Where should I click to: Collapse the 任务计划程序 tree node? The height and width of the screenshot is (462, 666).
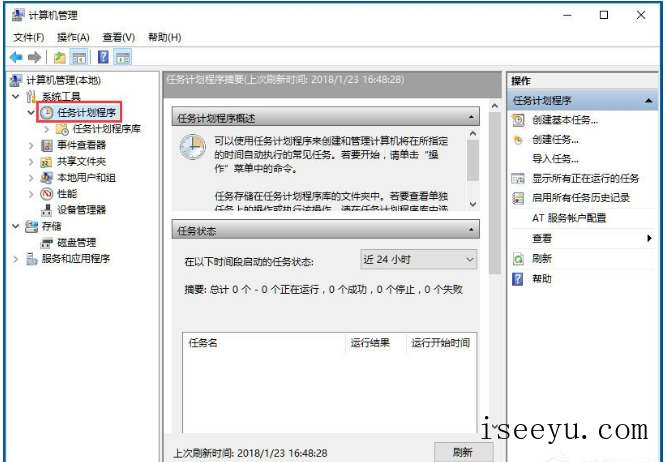pos(31,113)
